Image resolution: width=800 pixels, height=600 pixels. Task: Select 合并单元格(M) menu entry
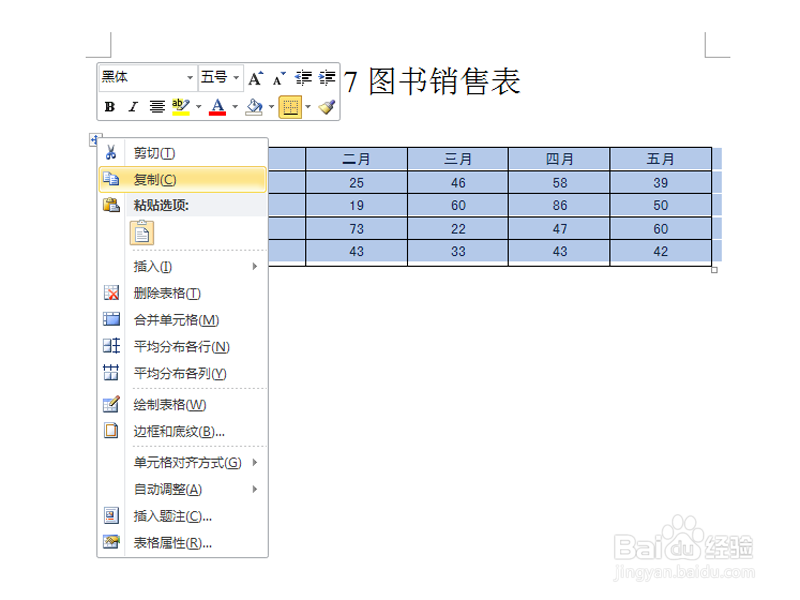point(183,320)
